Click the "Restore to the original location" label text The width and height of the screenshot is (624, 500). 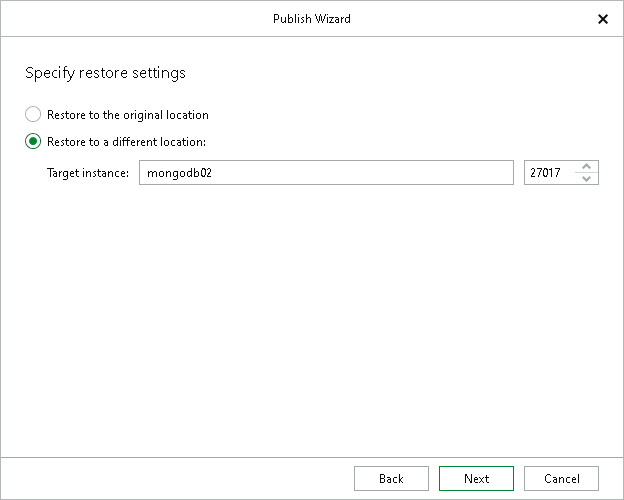coord(127,115)
